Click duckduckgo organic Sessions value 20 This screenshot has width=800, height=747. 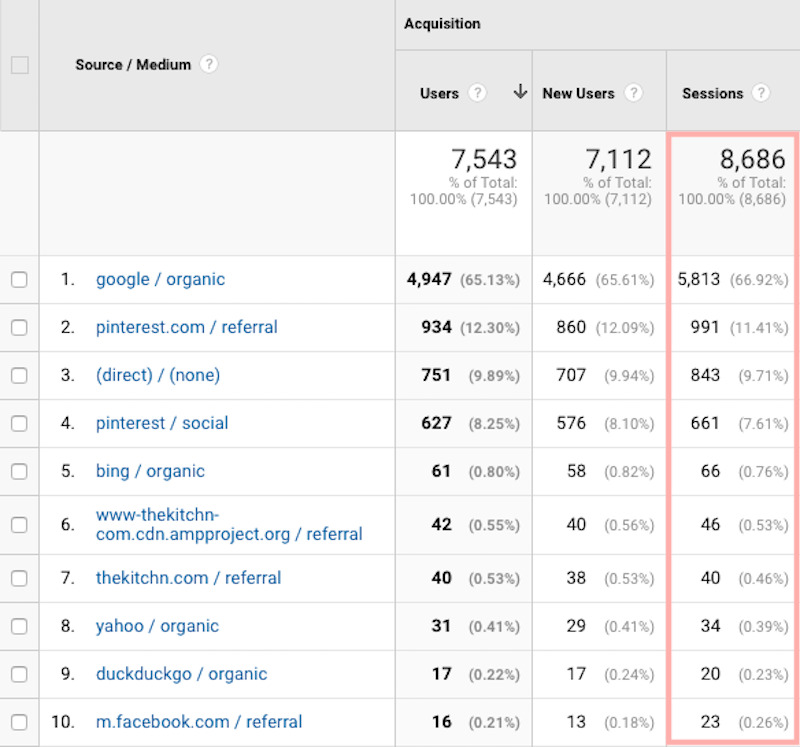[x=710, y=674]
